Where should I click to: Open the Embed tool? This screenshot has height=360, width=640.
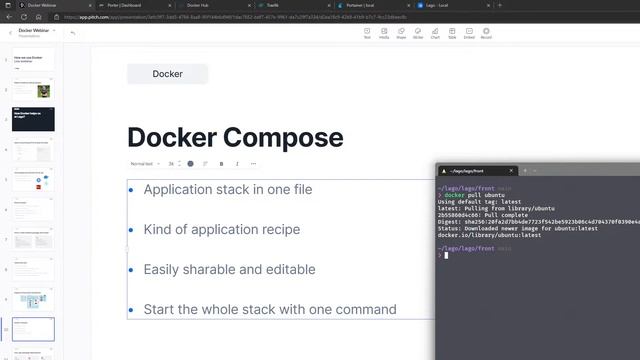pyautogui.click(x=469, y=33)
